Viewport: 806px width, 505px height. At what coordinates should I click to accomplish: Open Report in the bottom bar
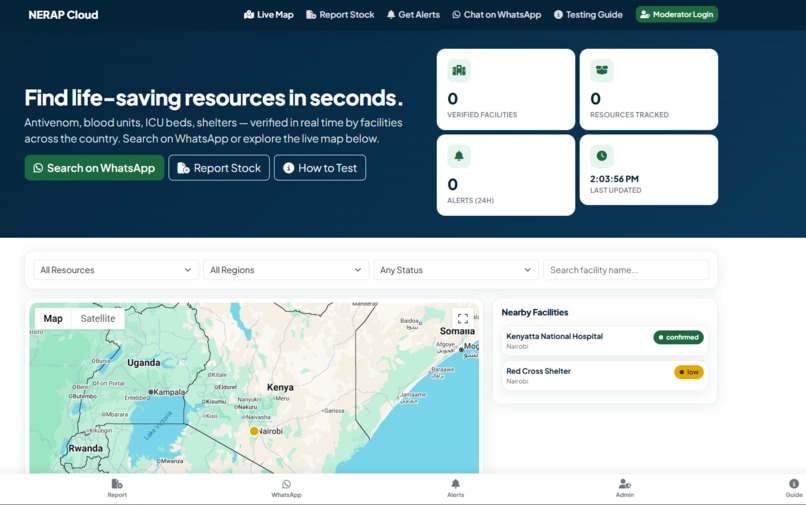(117, 489)
